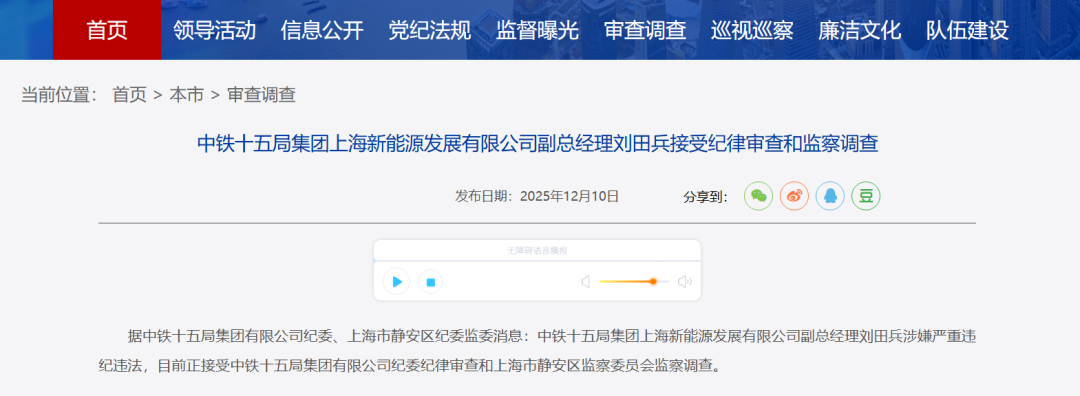Select 审查调查 in the top navigation
1080x396 pixels.
(645, 30)
